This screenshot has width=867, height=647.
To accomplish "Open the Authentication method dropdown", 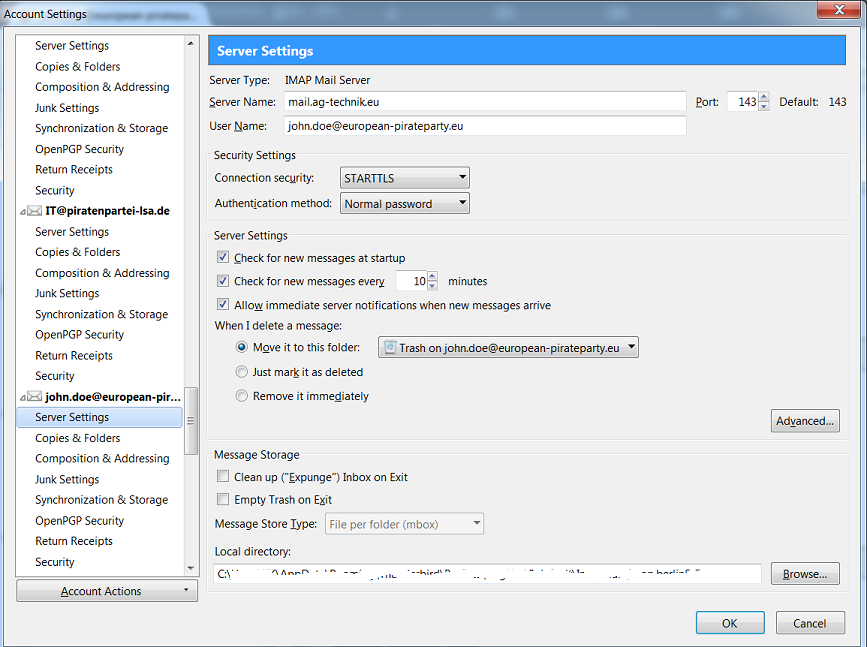I will click(x=404, y=204).
